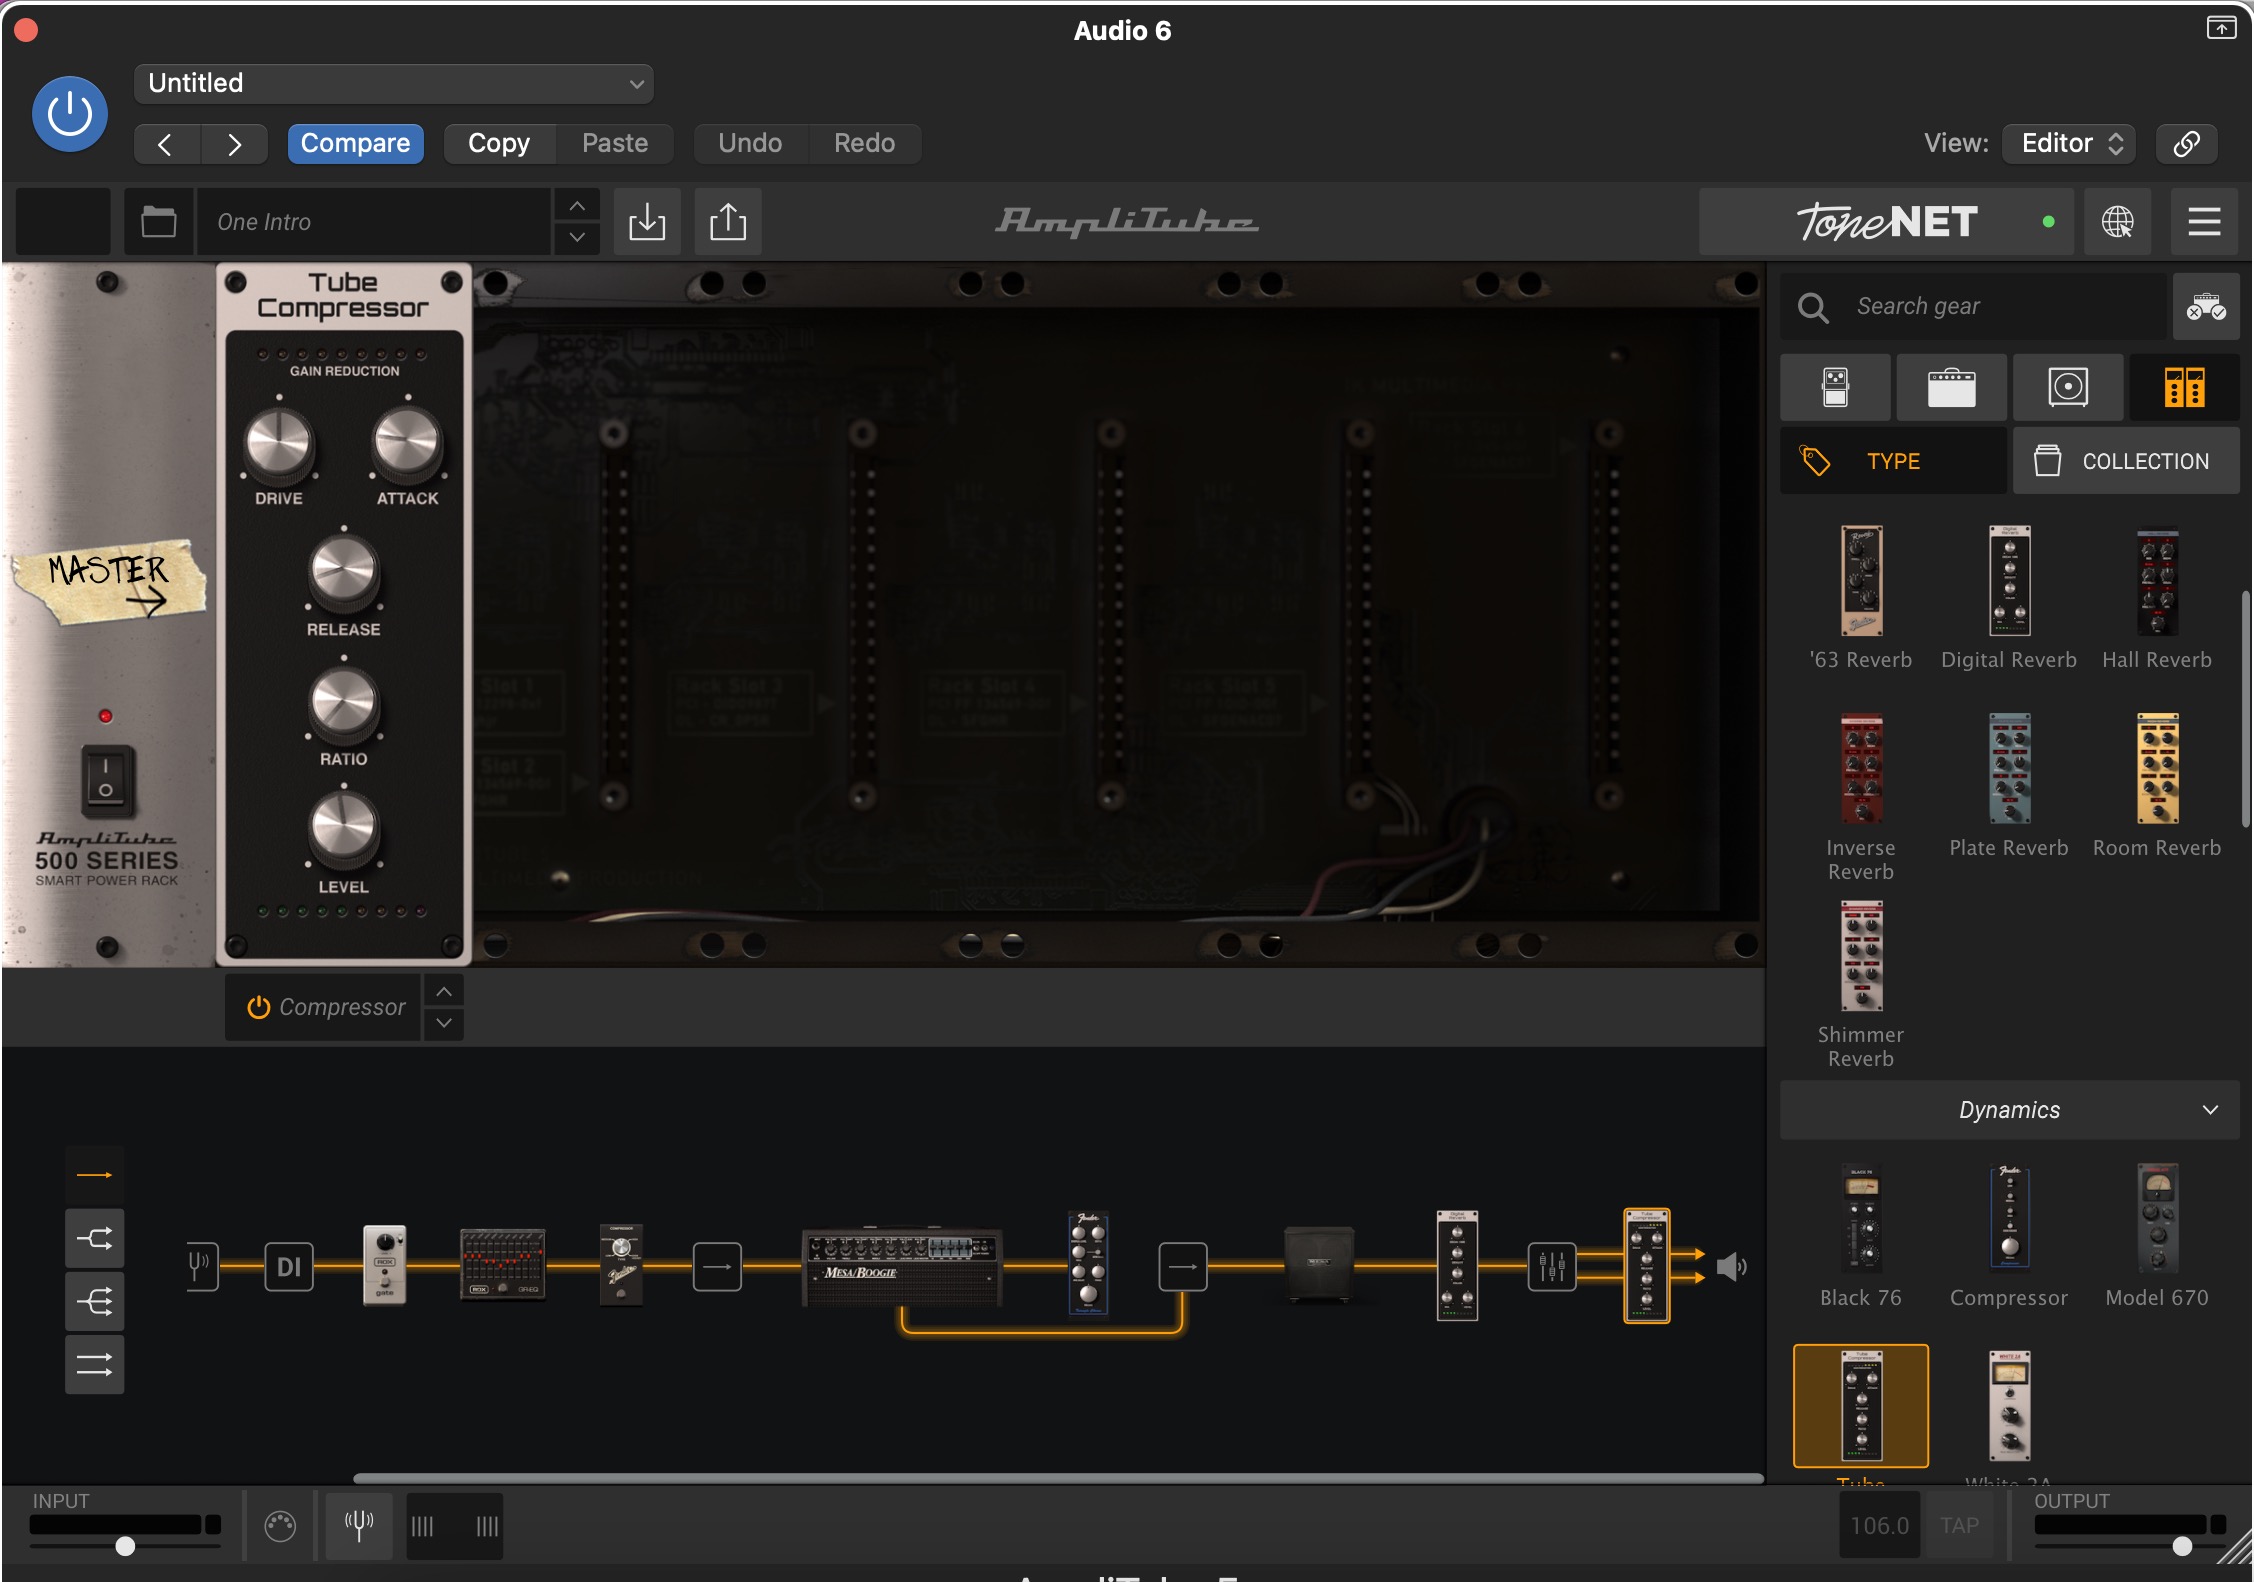This screenshot has width=2254, height=1582.
Task: Select the rack effects gear category tab
Action: 2184,387
